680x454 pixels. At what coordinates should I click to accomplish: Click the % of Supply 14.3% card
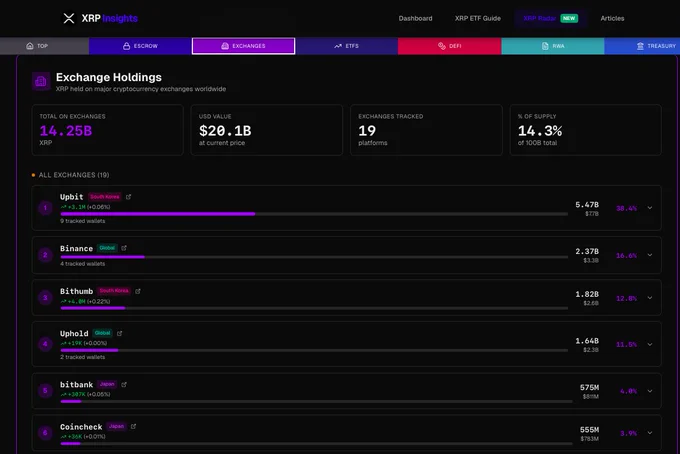[x=585, y=130]
